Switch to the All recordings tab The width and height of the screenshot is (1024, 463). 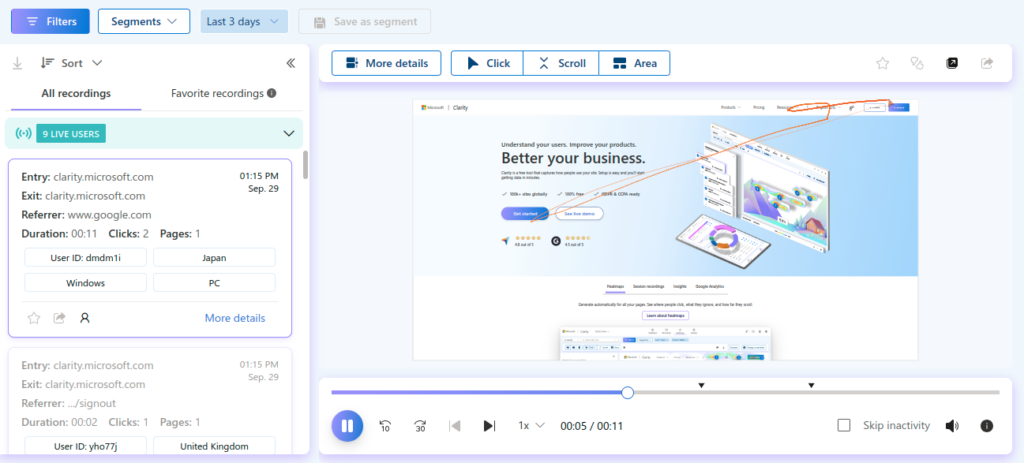(x=76, y=93)
